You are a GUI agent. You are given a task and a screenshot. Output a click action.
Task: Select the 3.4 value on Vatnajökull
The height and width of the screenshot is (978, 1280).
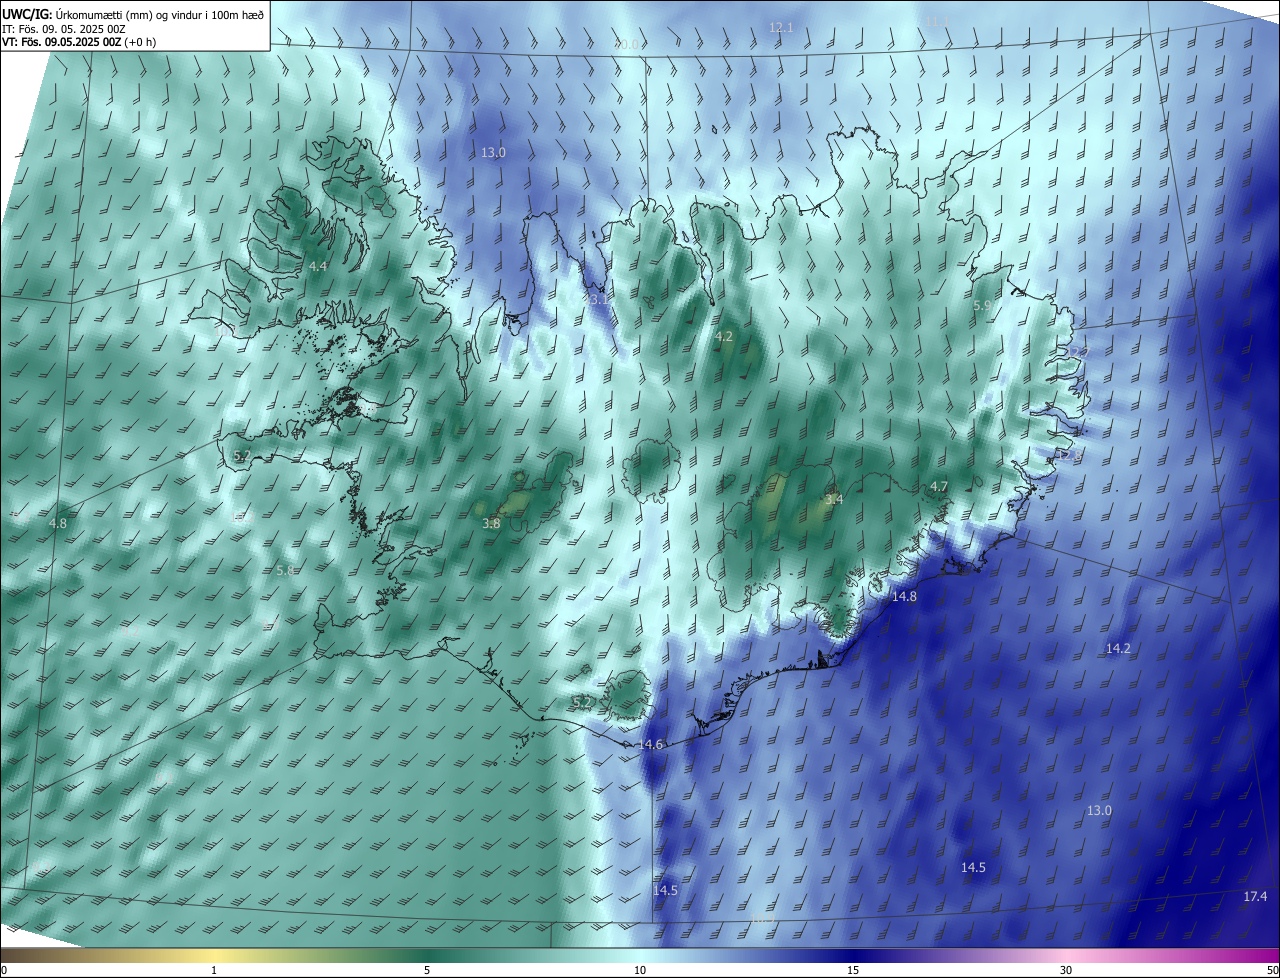click(x=834, y=499)
